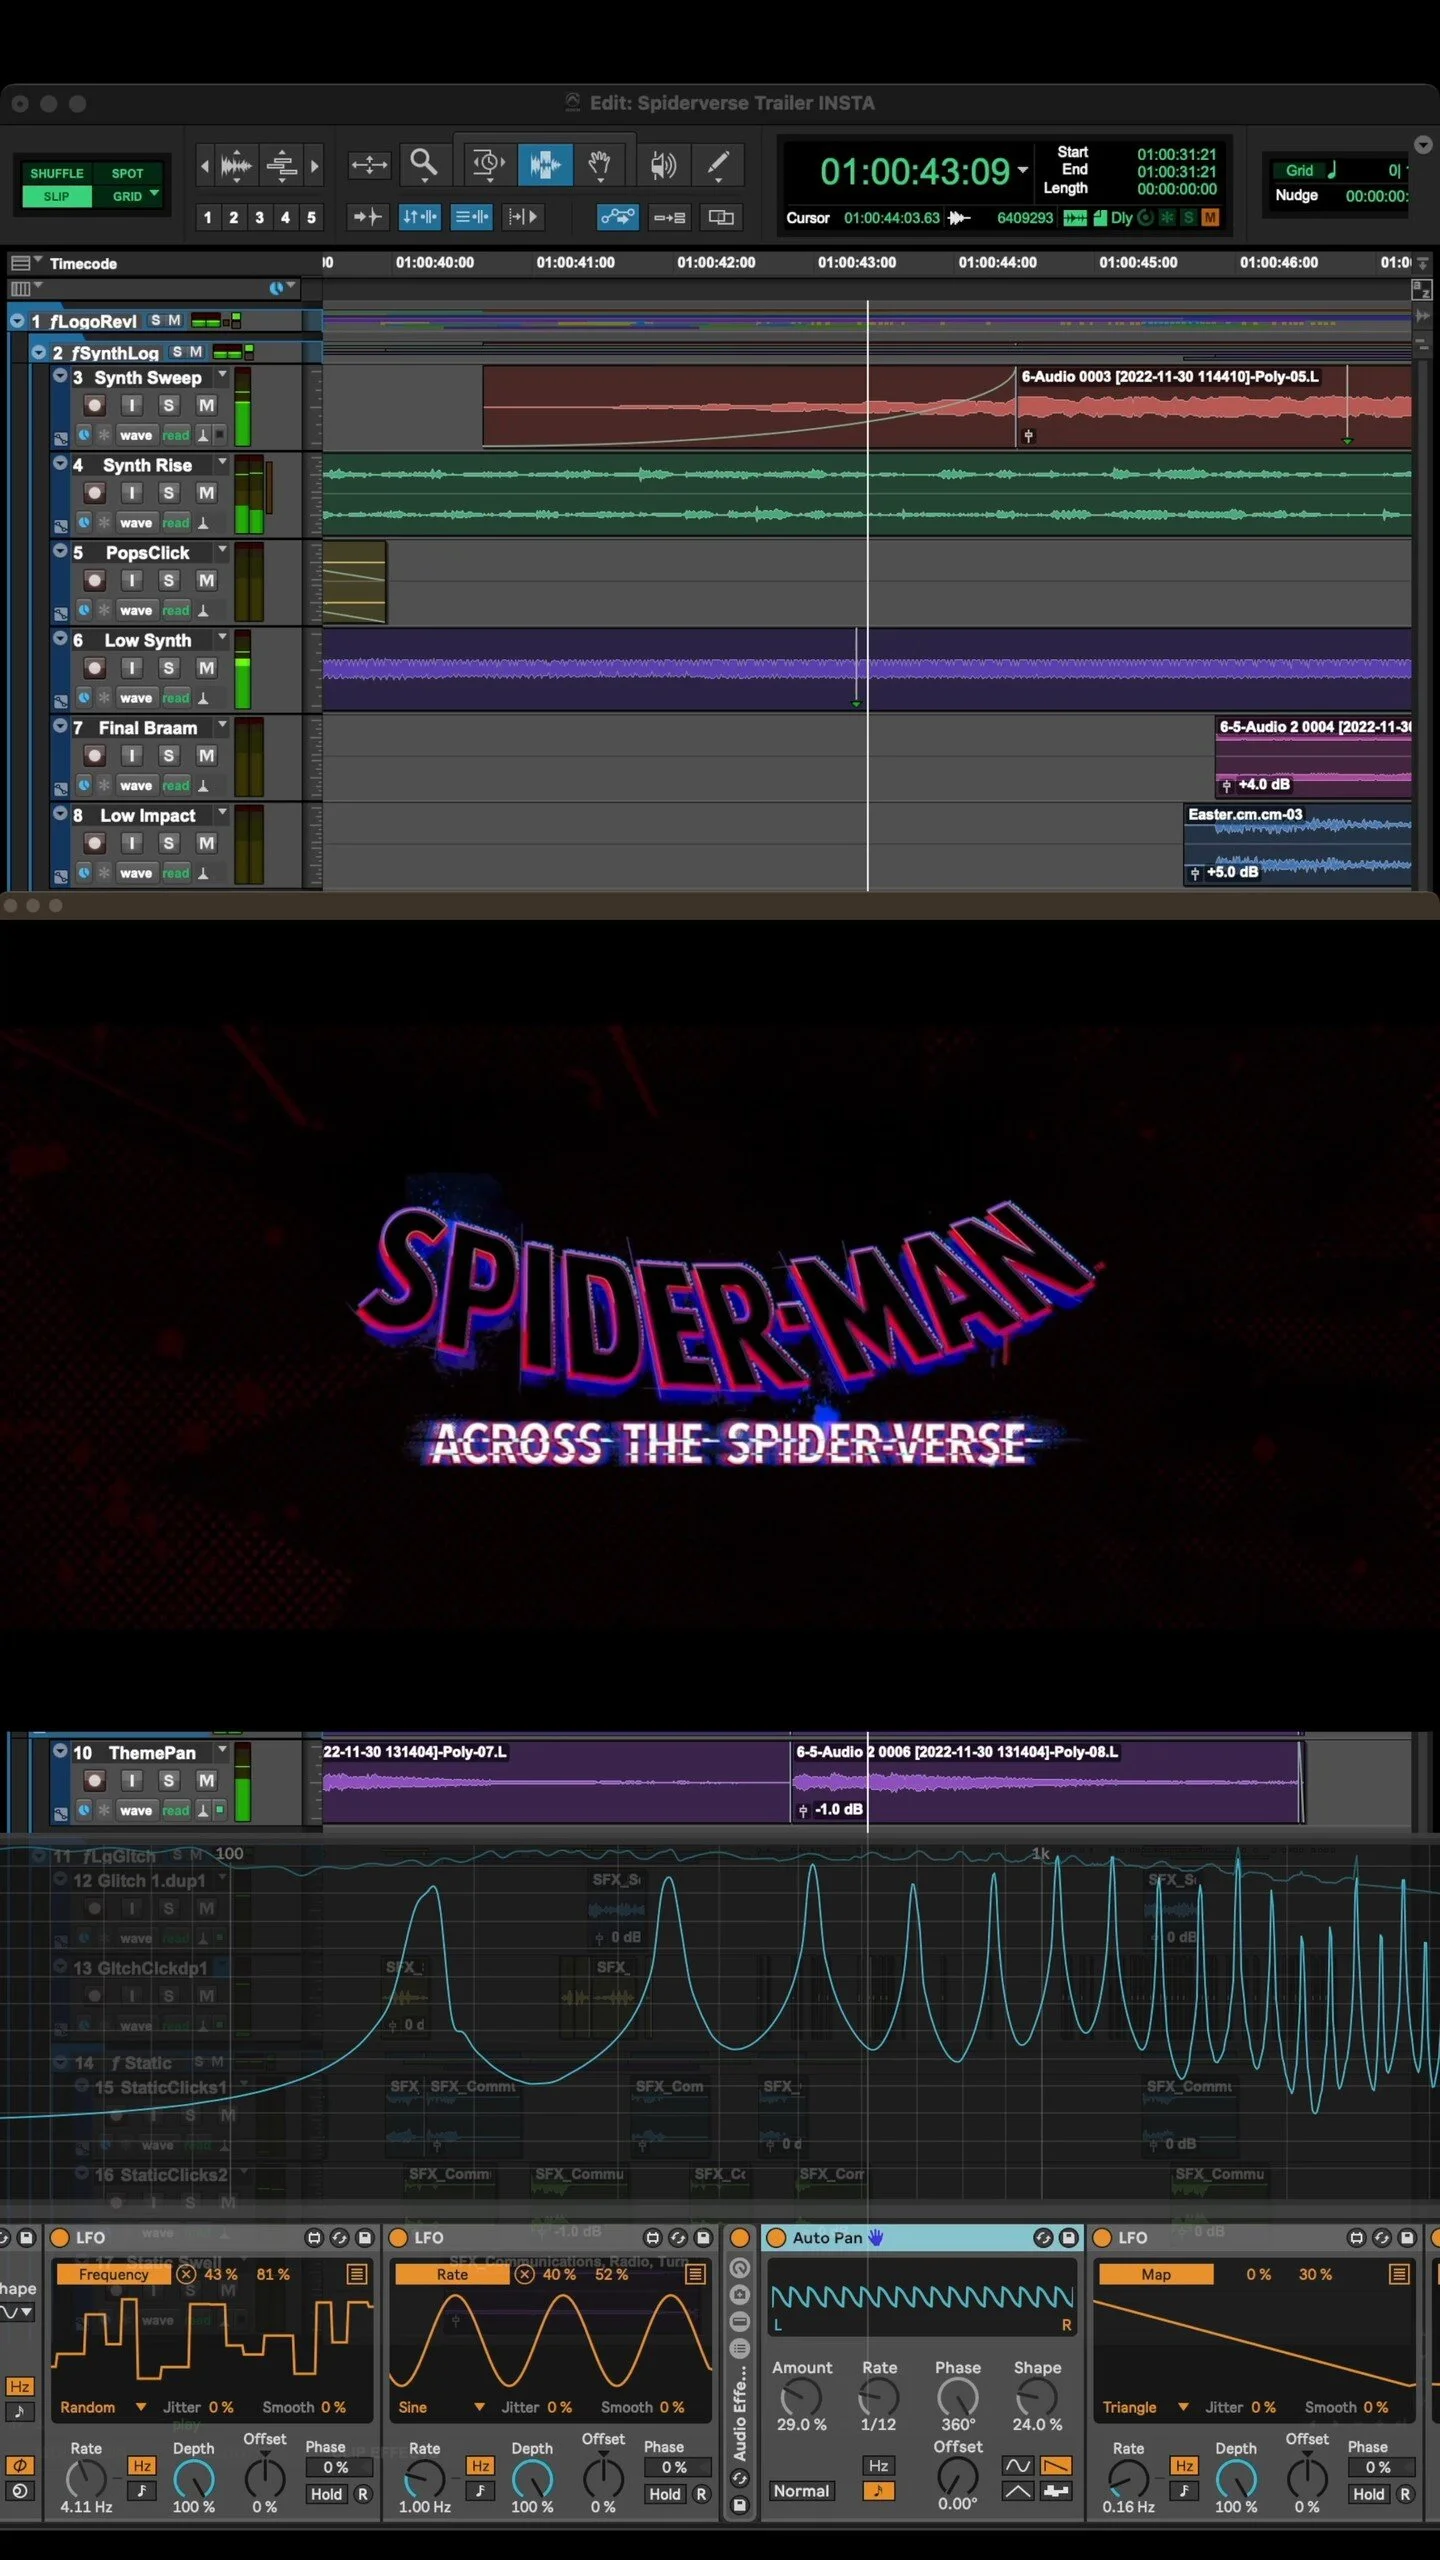Viewport: 1440px width, 2560px height.
Task: Toggle Frequency LFO device on/off
Action: point(60,2237)
